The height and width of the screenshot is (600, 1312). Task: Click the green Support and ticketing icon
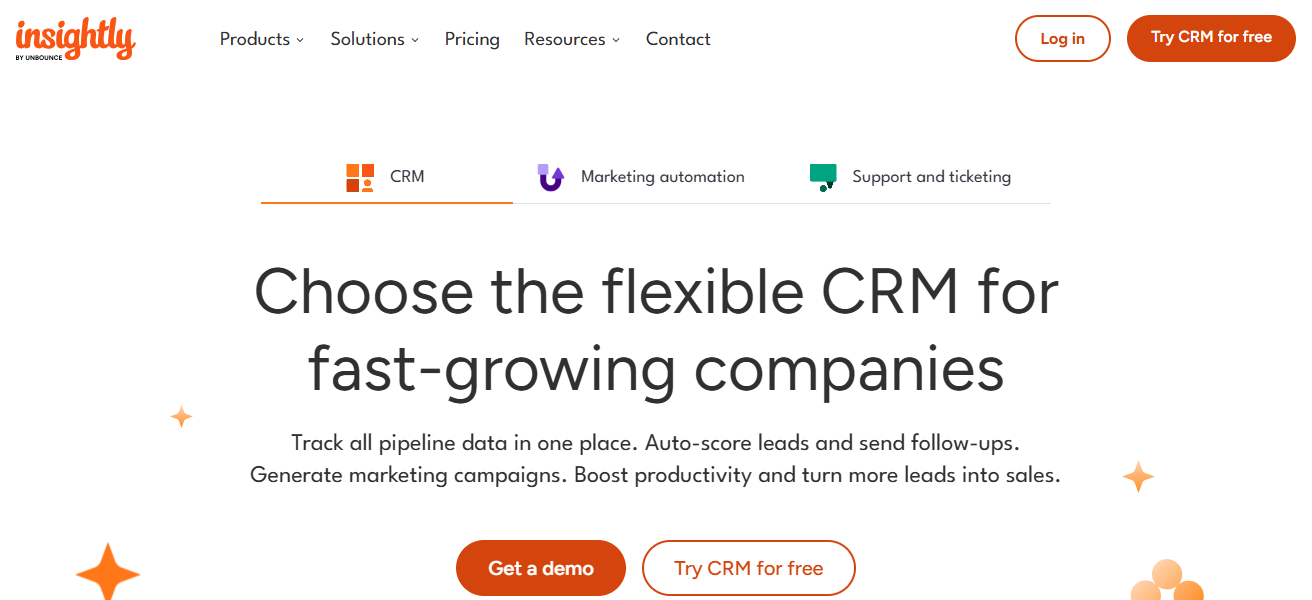coord(822,177)
